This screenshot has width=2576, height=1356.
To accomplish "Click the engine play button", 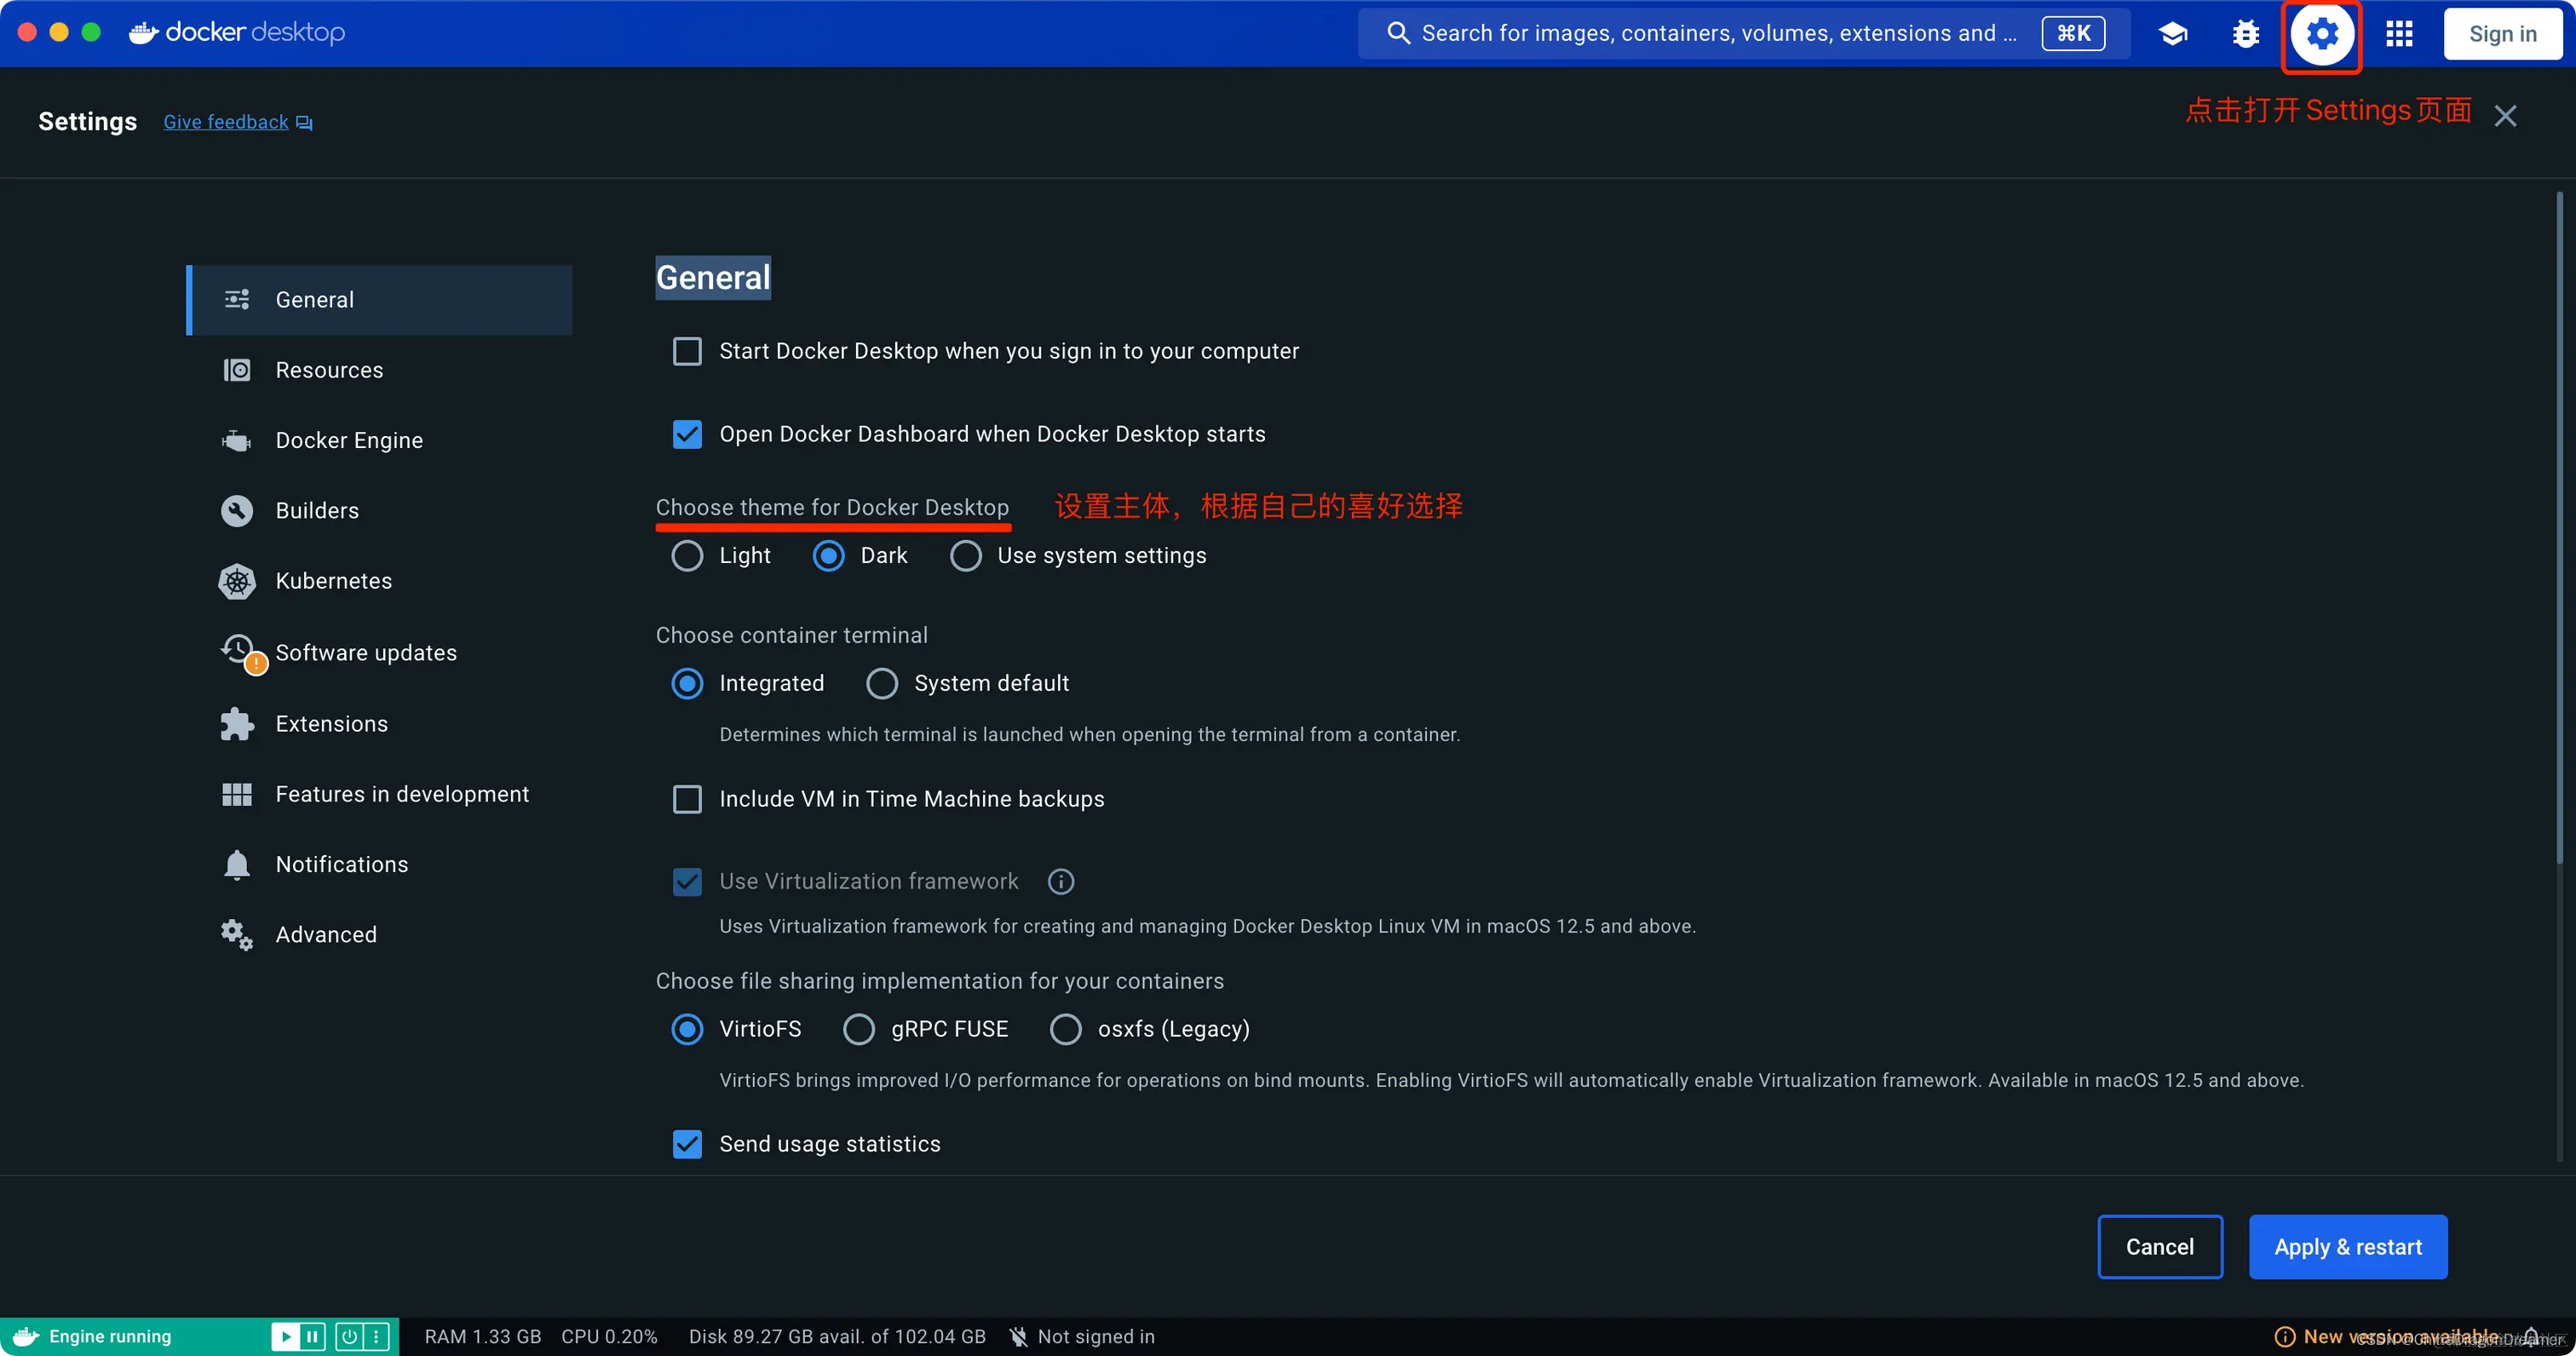I will click(x=285, y=1336).
